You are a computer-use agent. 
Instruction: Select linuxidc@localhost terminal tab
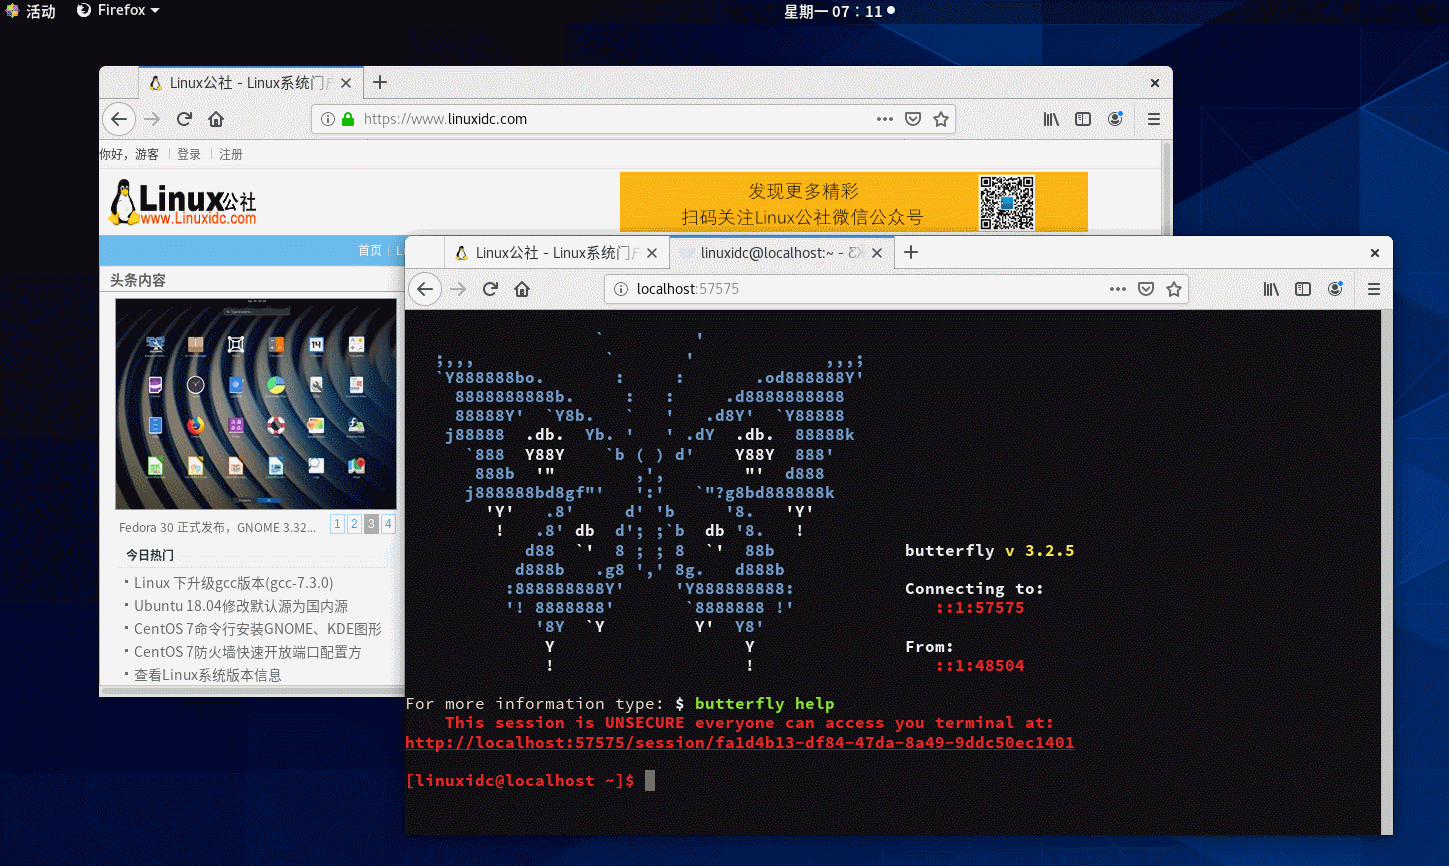780,253
